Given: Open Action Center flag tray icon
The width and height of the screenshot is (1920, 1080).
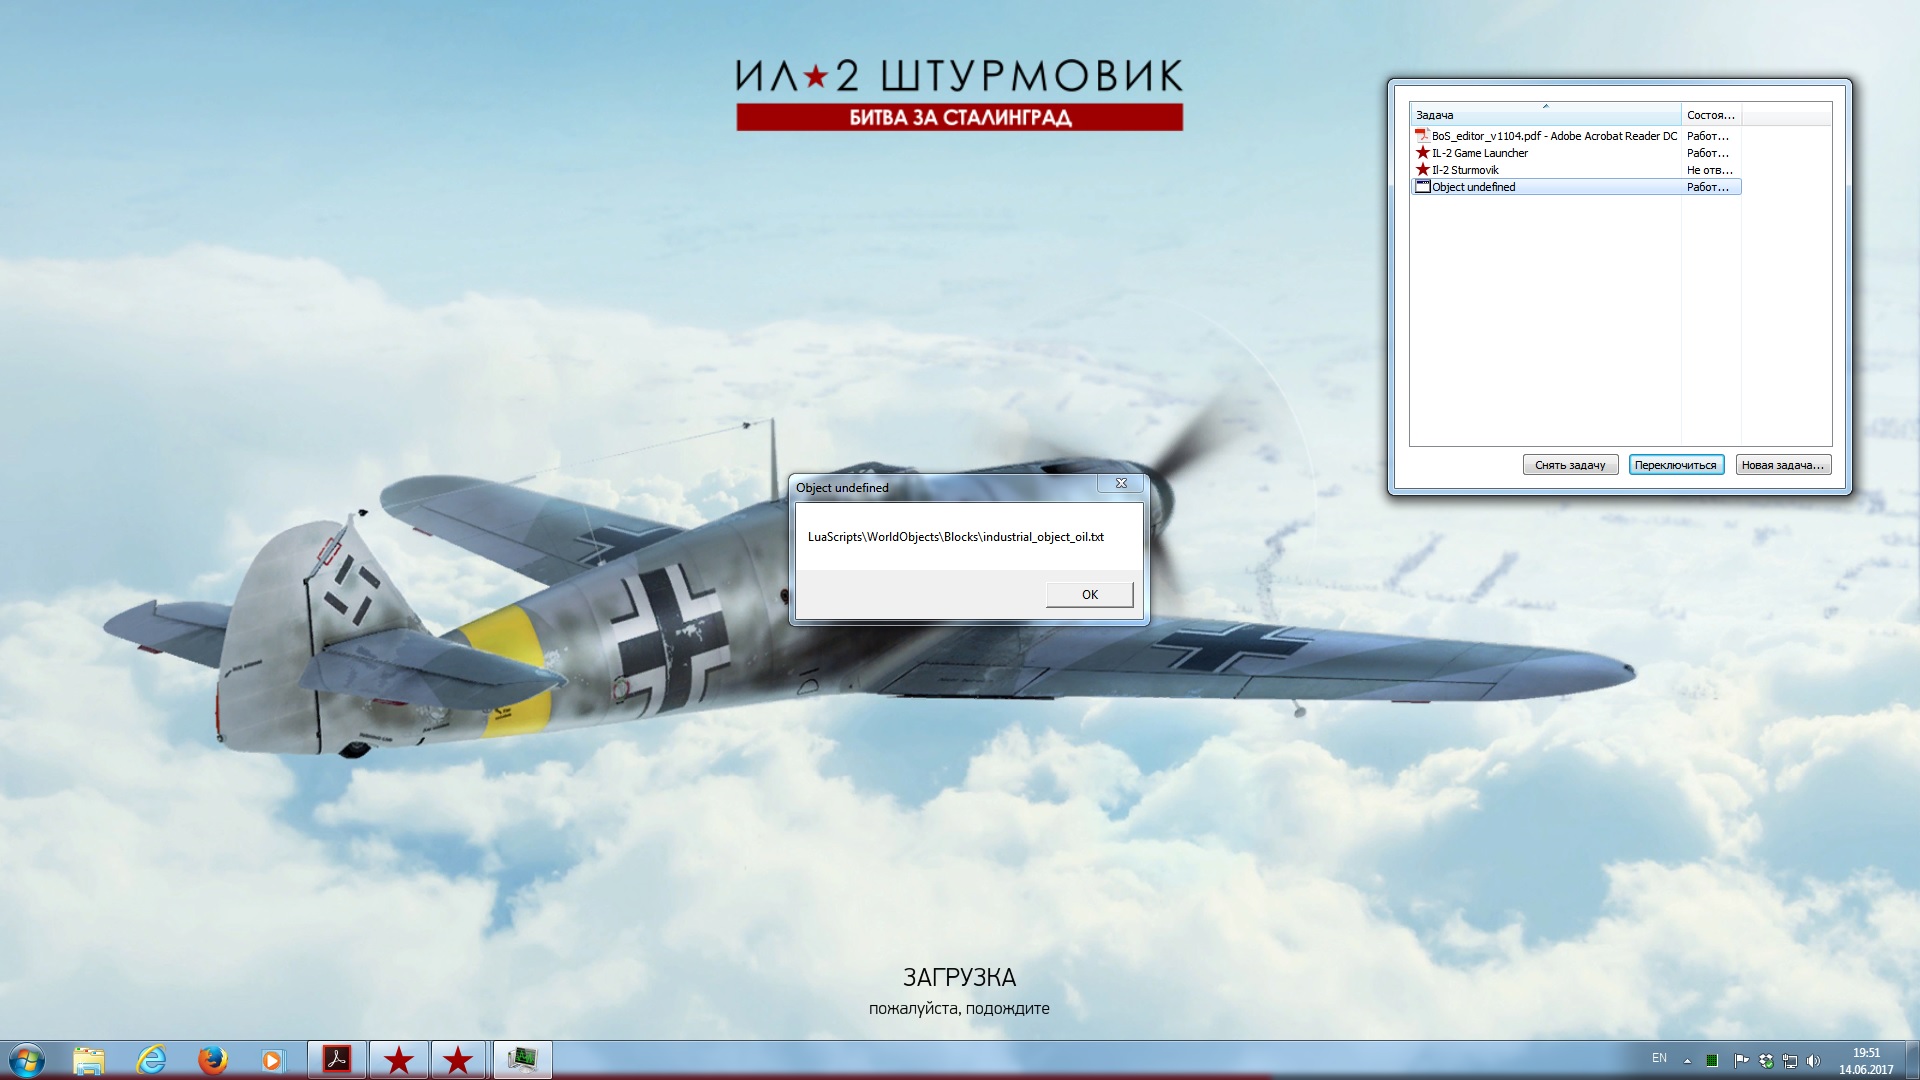Looking at the screenshot, I should tap(1741, 1061).
